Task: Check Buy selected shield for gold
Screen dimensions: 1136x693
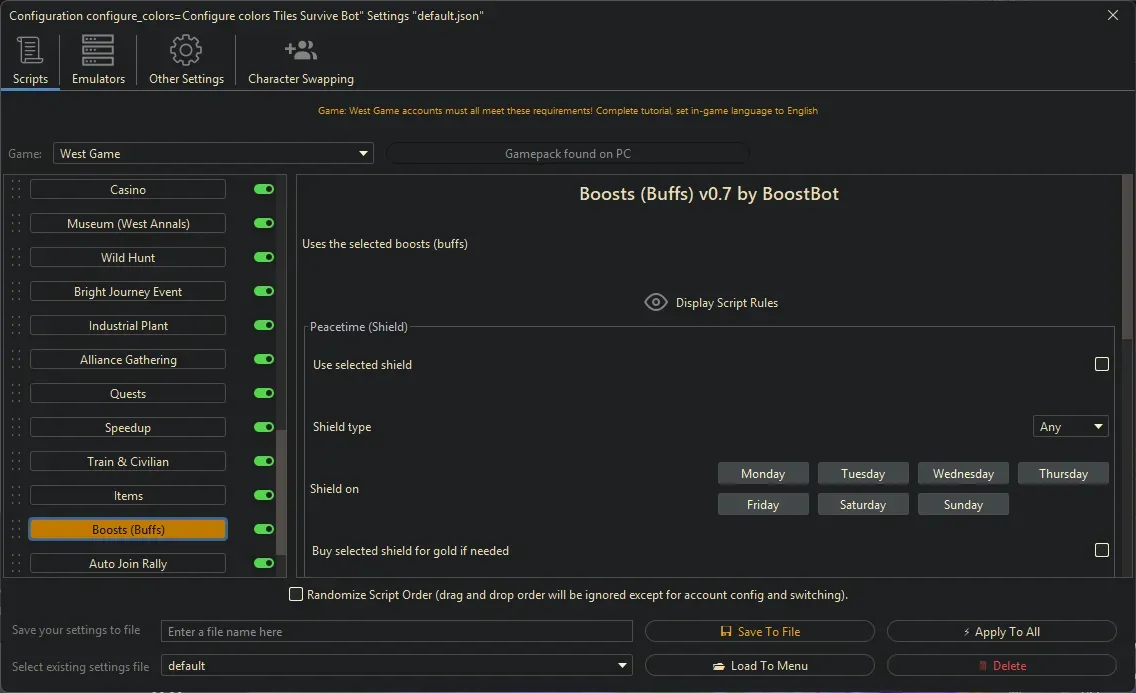Action: 1101,550
